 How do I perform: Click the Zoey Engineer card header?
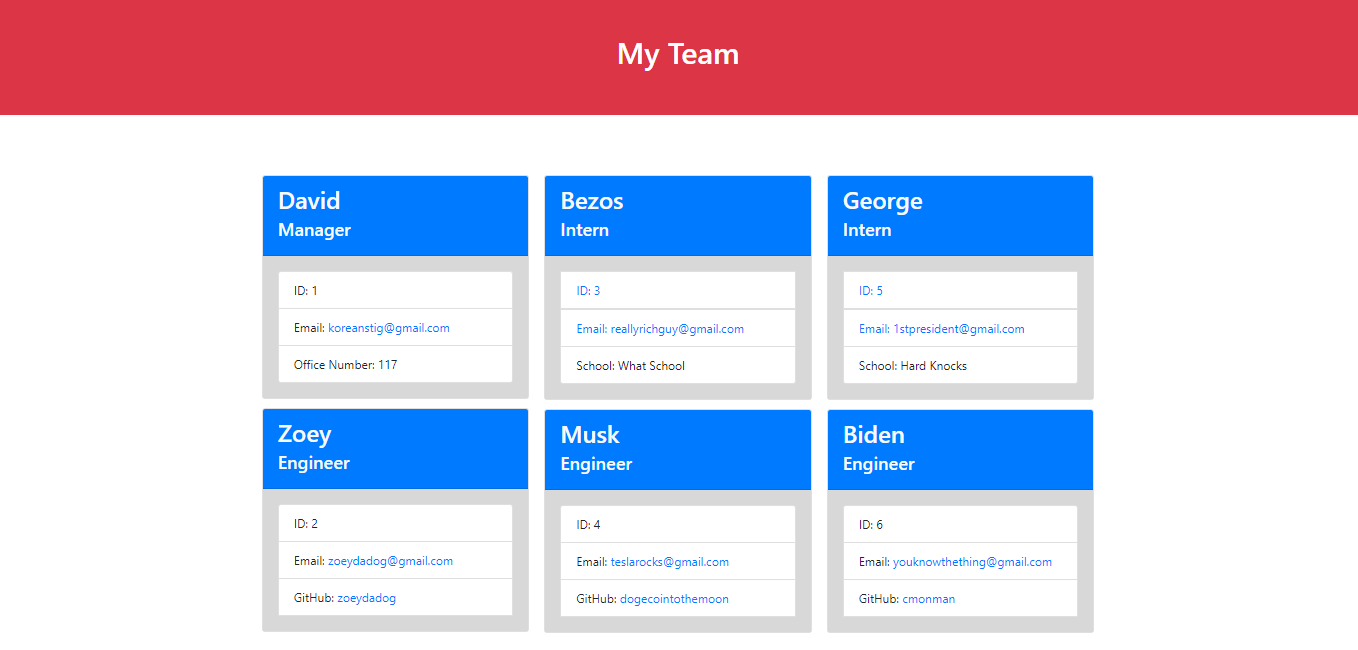pos(395,448)
